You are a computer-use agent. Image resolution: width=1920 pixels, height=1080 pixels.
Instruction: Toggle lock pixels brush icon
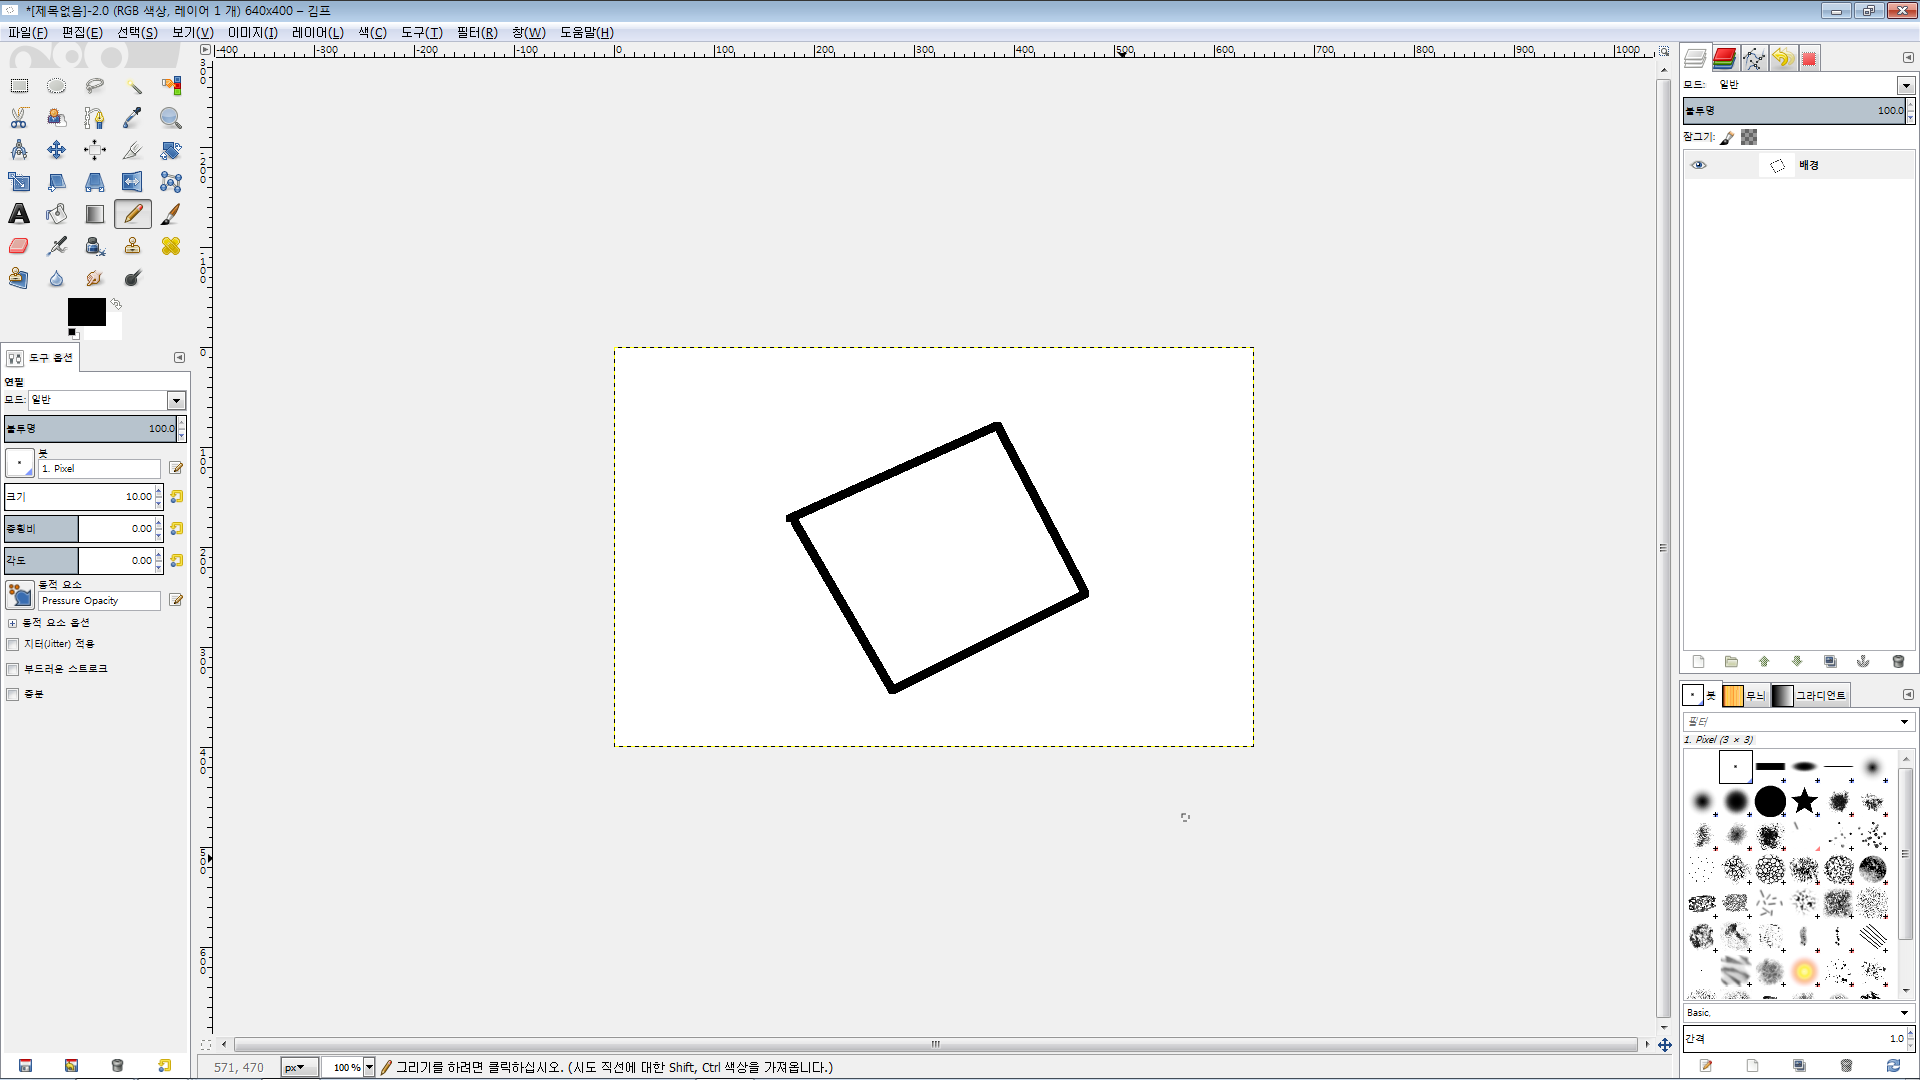pyautogui.click(x=1727, y=138)
